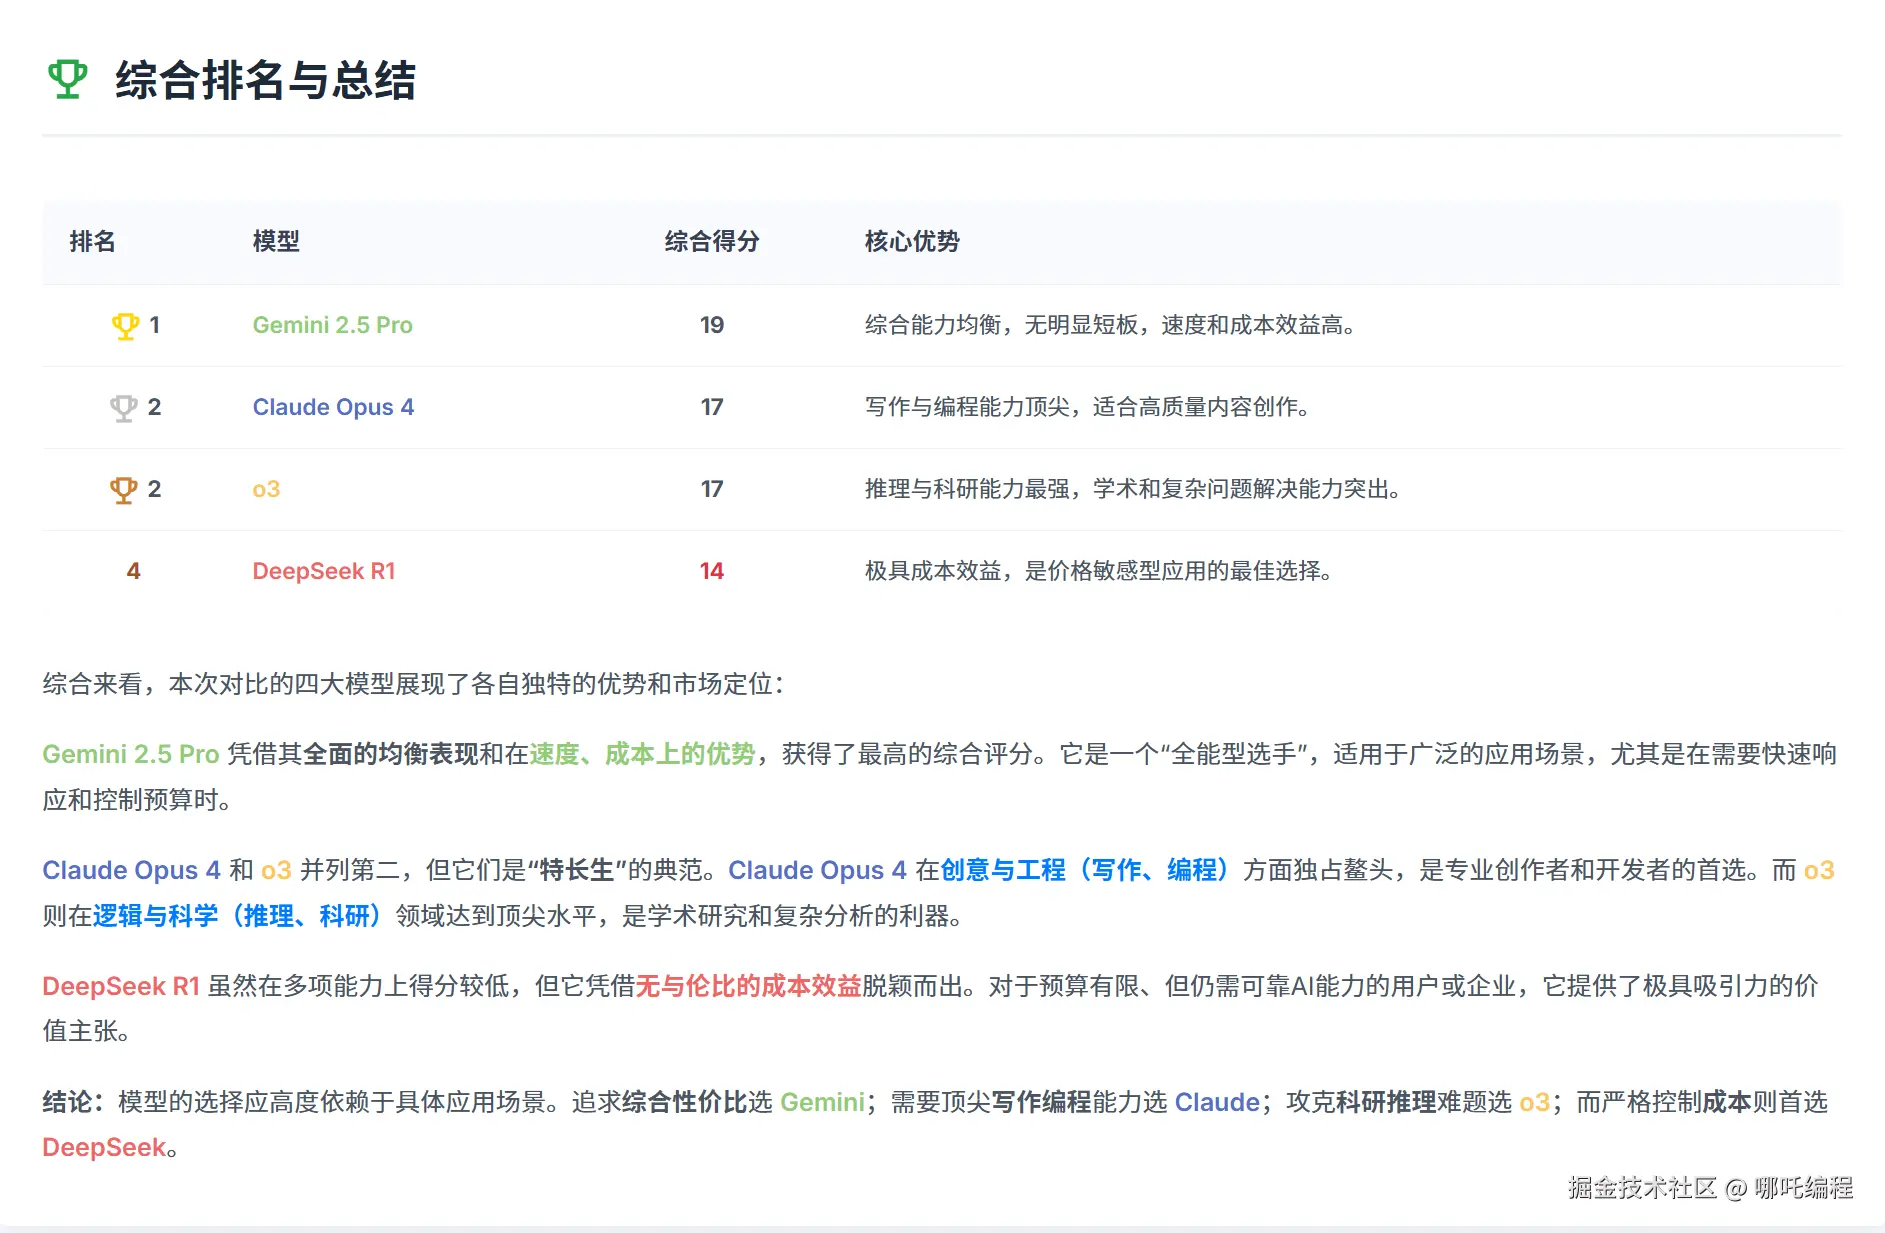Image resolution: width=1885 pixels, height=1233 pixels.
Task: Select the heading 综合排名与总结
Action: click(265, 80)
